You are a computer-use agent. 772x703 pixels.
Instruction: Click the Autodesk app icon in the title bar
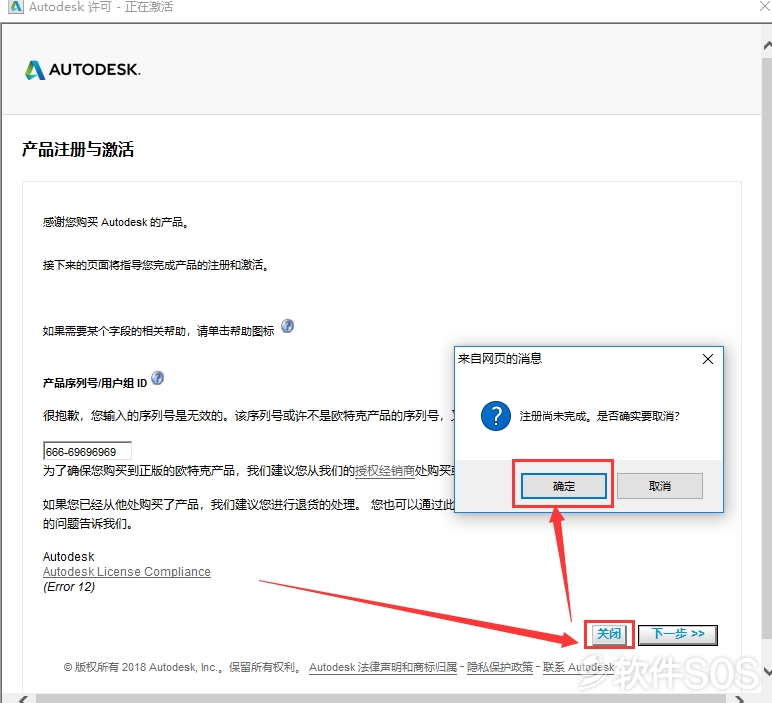coord(16,7)
